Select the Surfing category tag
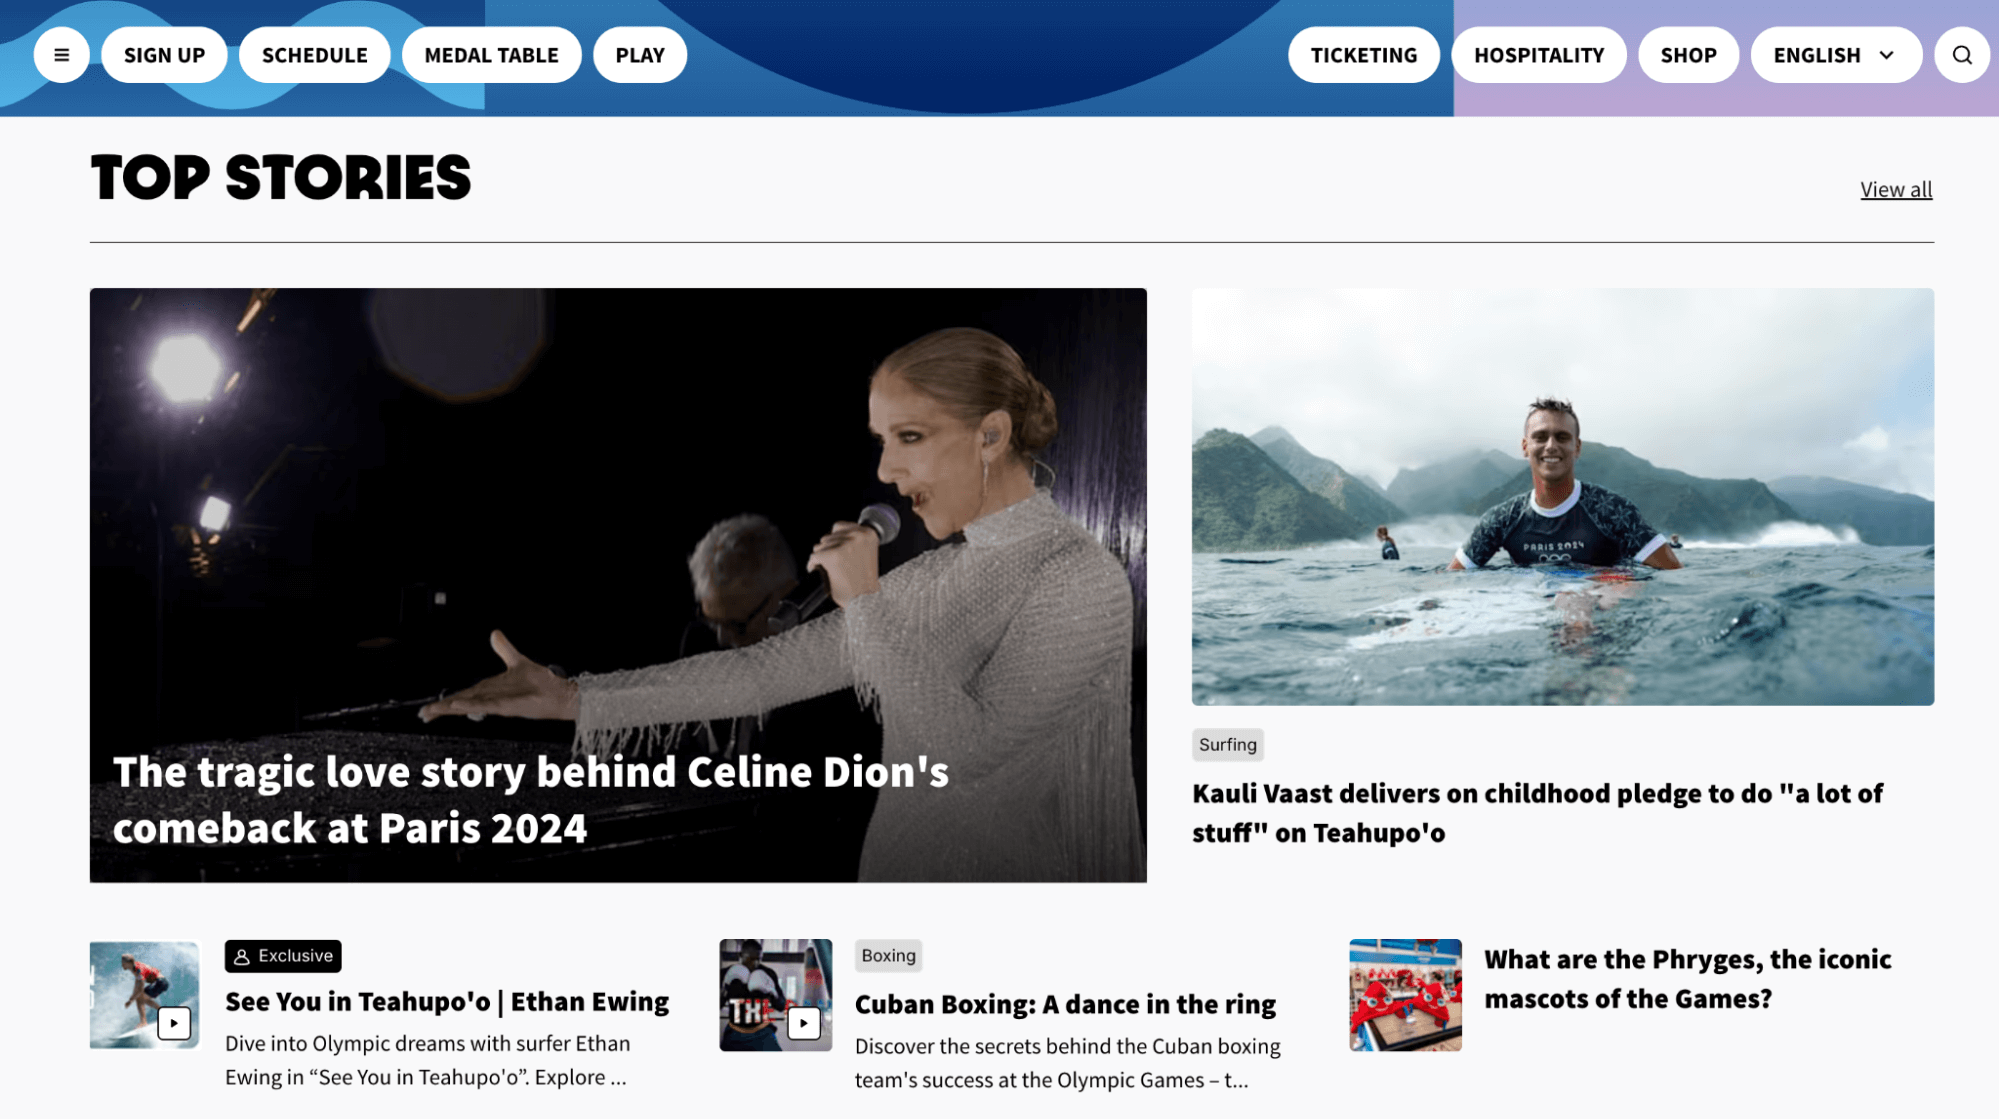The height and width of the screenshot is (1119, 1999). (x=1227, y=745)
